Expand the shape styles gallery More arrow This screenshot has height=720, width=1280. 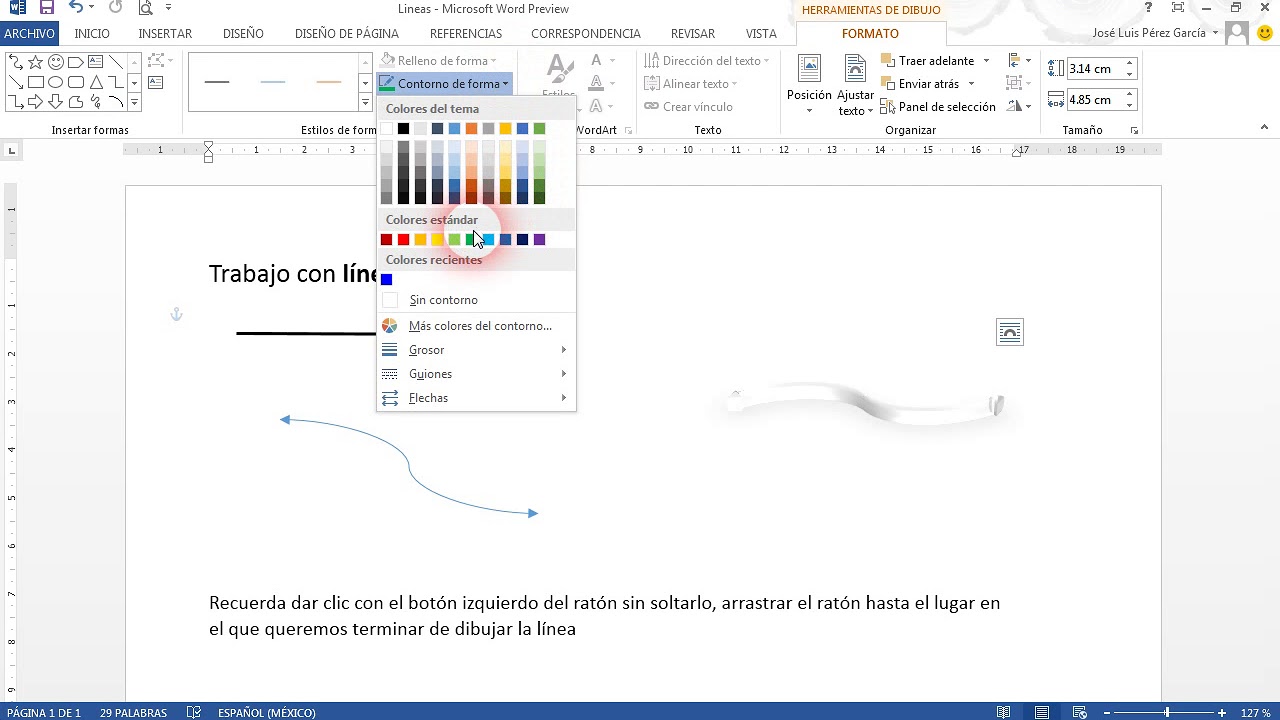point(365,102)
